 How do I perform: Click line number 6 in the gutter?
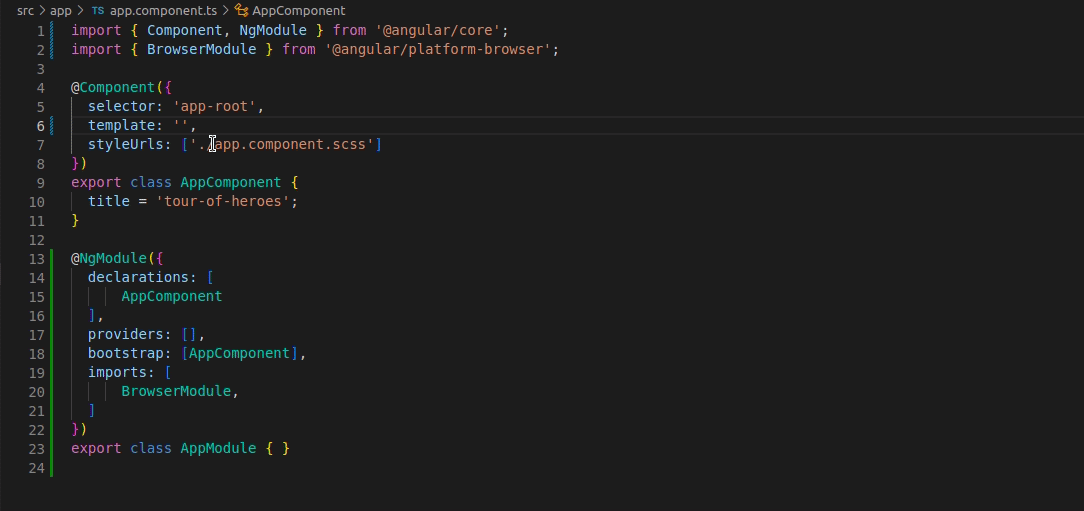(41, 126)
